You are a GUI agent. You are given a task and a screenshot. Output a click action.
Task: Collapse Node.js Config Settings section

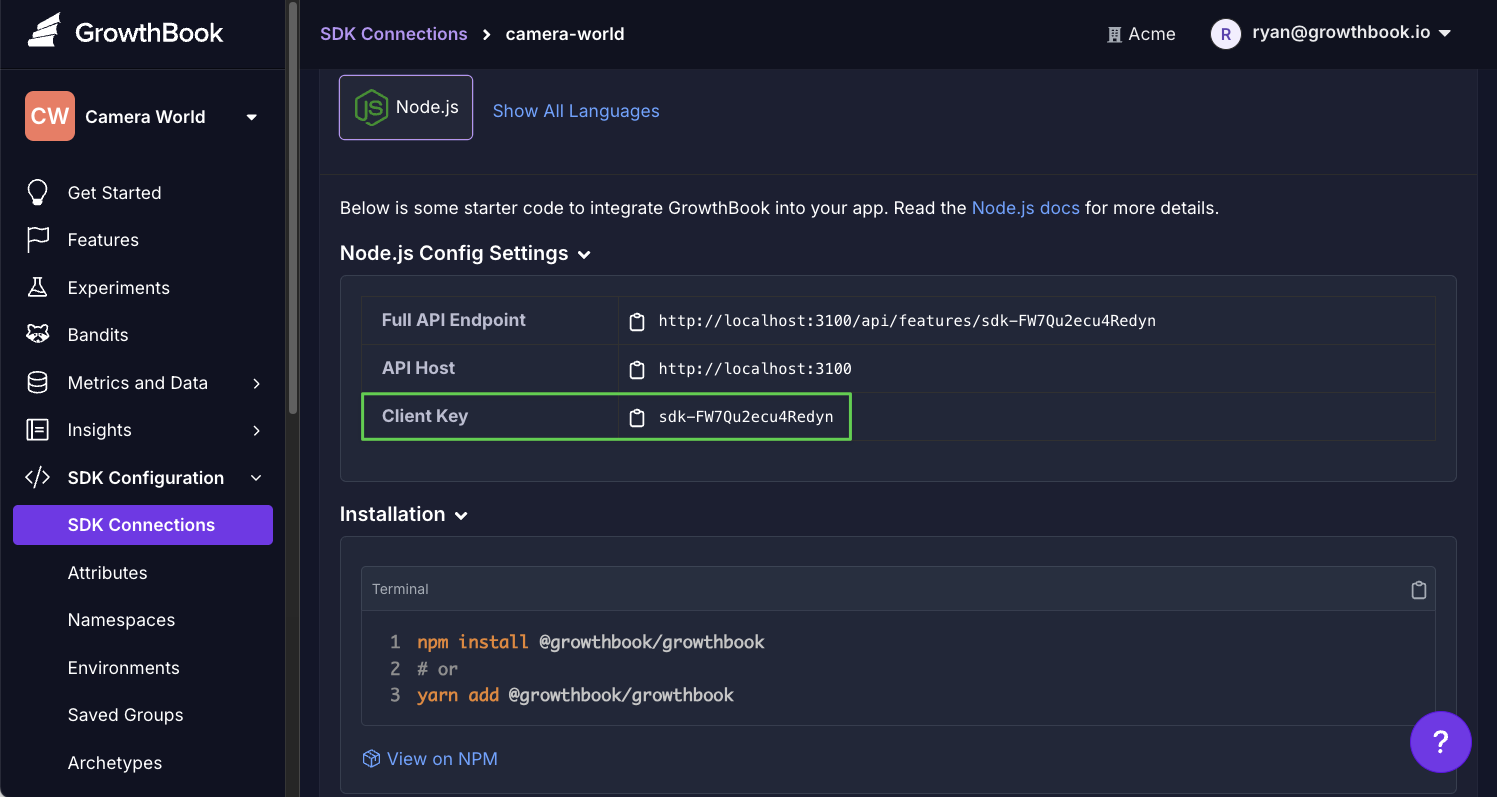tap(584, 255)
